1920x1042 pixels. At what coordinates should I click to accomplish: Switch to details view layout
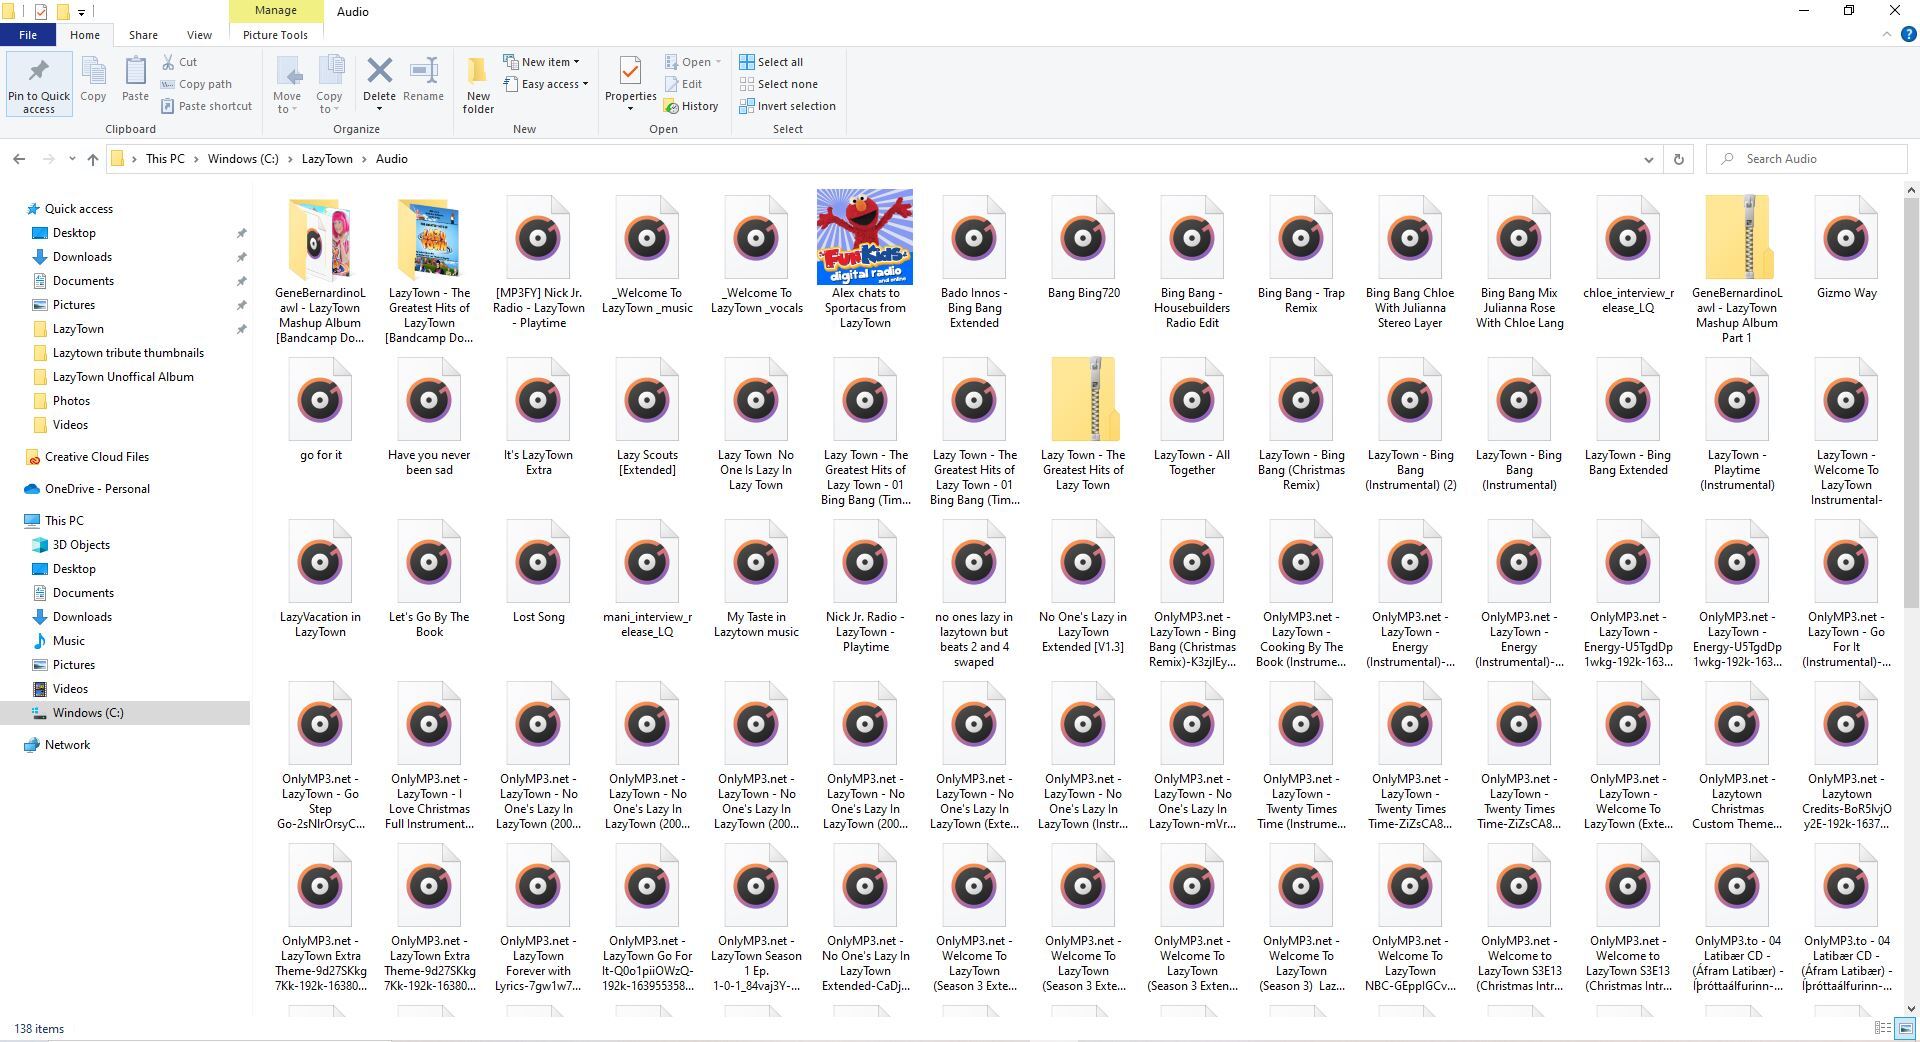[x=1882, y=1028]
